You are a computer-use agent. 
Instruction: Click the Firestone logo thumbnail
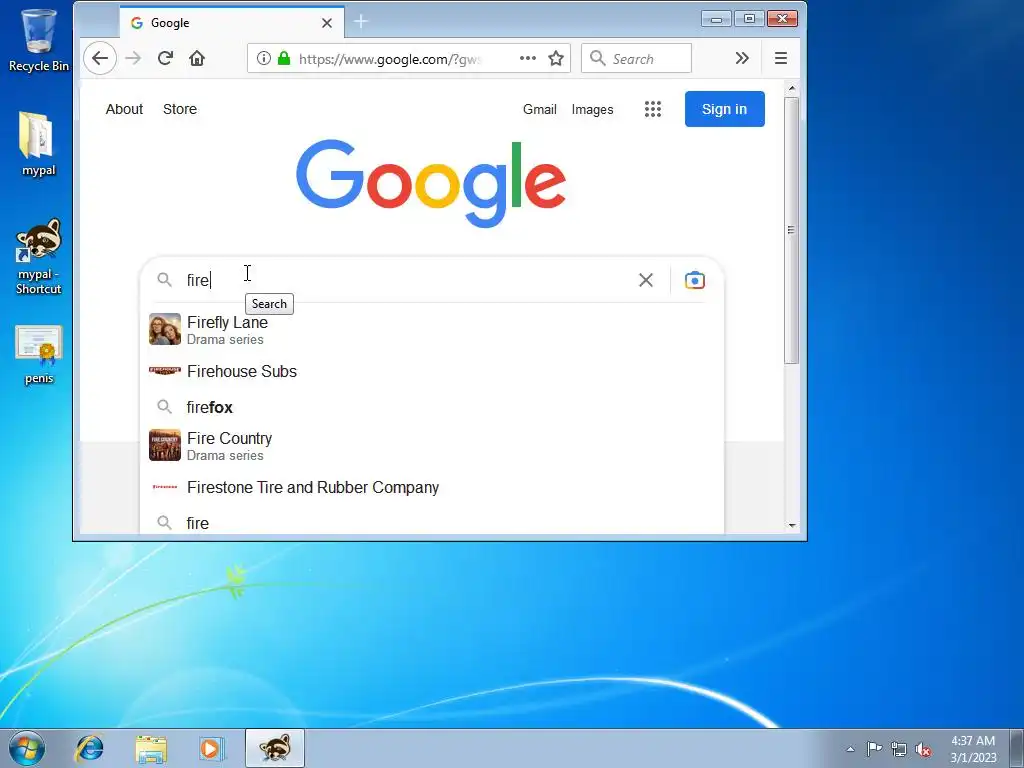click(165, 487)
